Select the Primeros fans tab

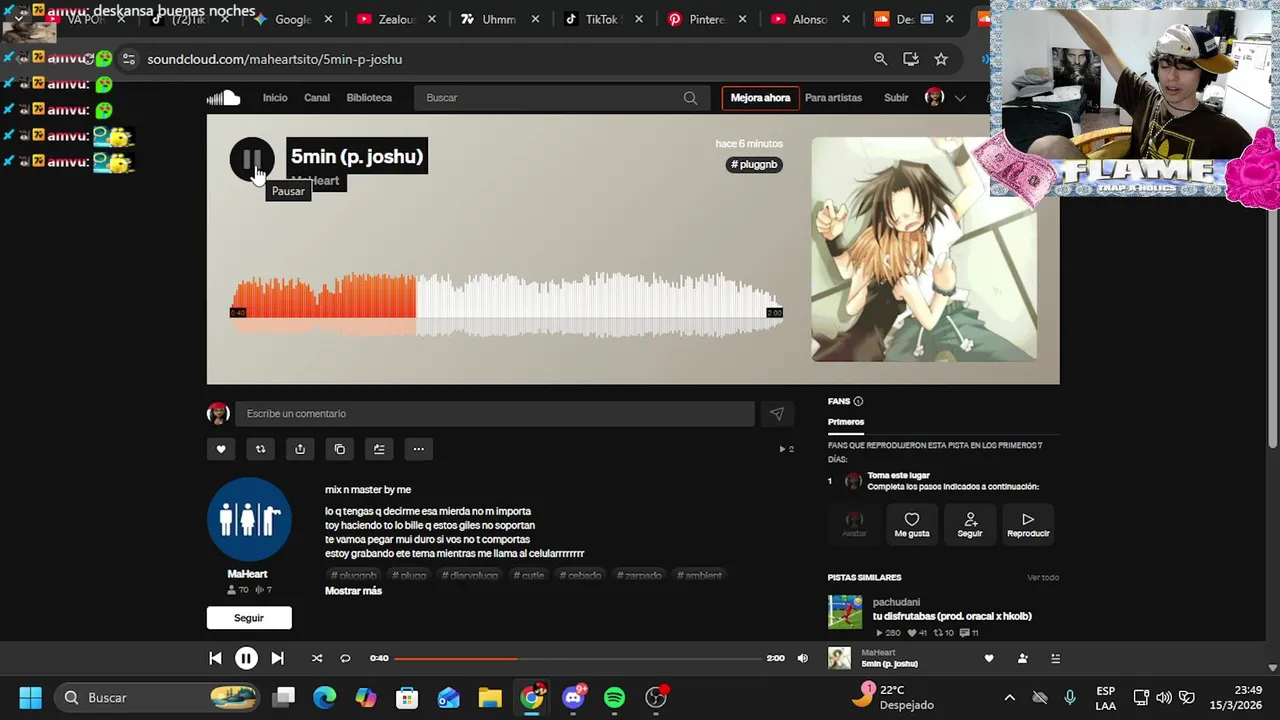click(x=846, y=422)
